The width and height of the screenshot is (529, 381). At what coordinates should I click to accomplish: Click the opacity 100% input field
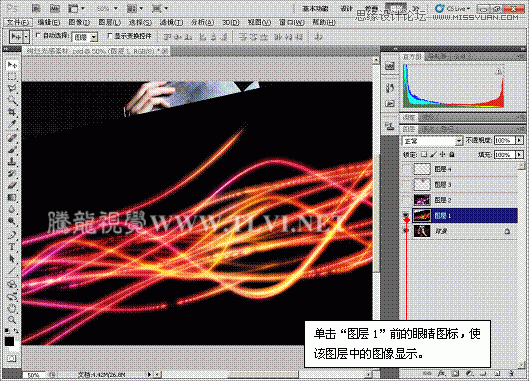coord(505,140)
